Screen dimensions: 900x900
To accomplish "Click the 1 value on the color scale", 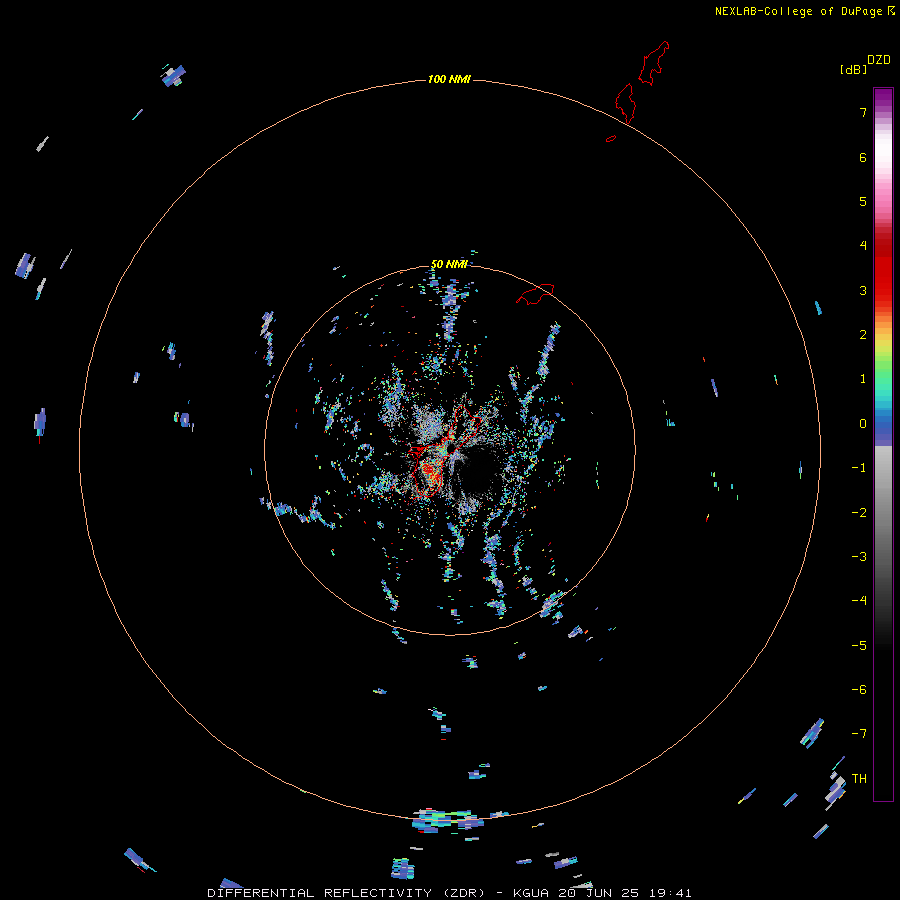I will pyautogui.click(x=863, y=379).
